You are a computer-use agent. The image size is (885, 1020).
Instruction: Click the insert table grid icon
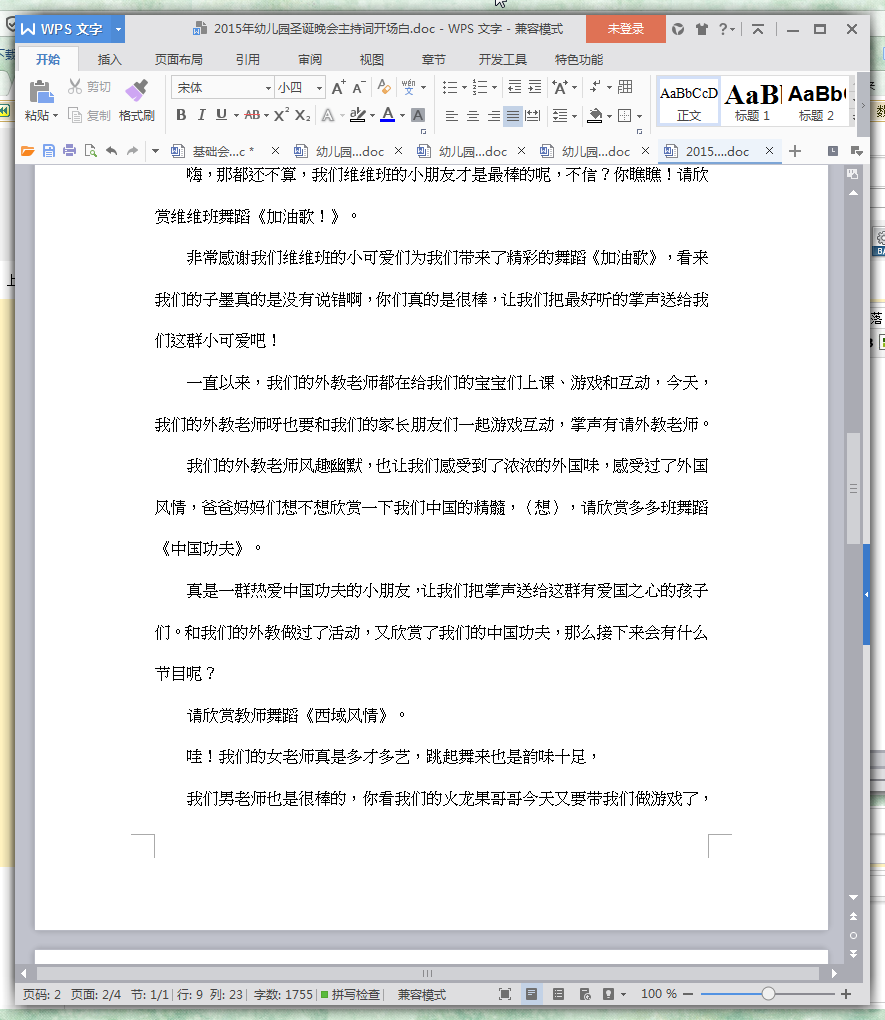[x=625, y=87]
